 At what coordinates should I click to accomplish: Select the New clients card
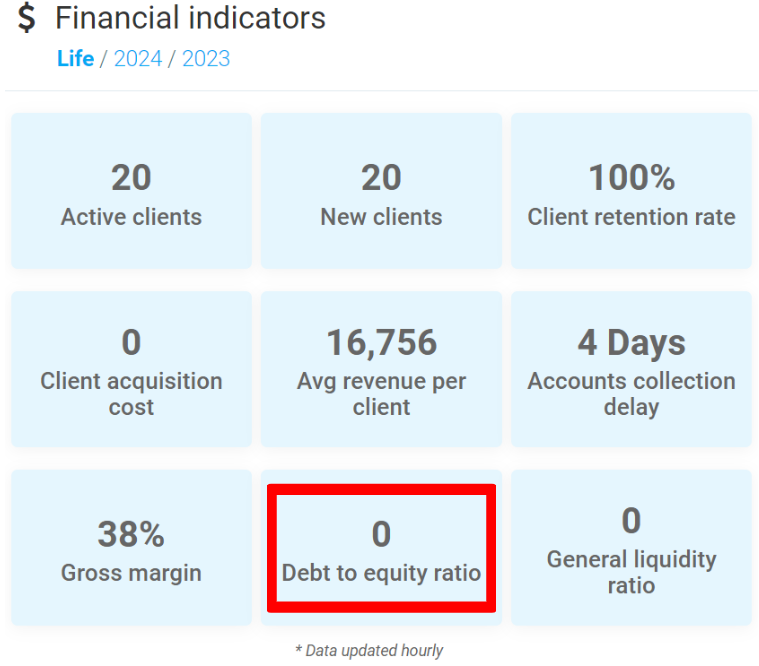coord(381,191)
